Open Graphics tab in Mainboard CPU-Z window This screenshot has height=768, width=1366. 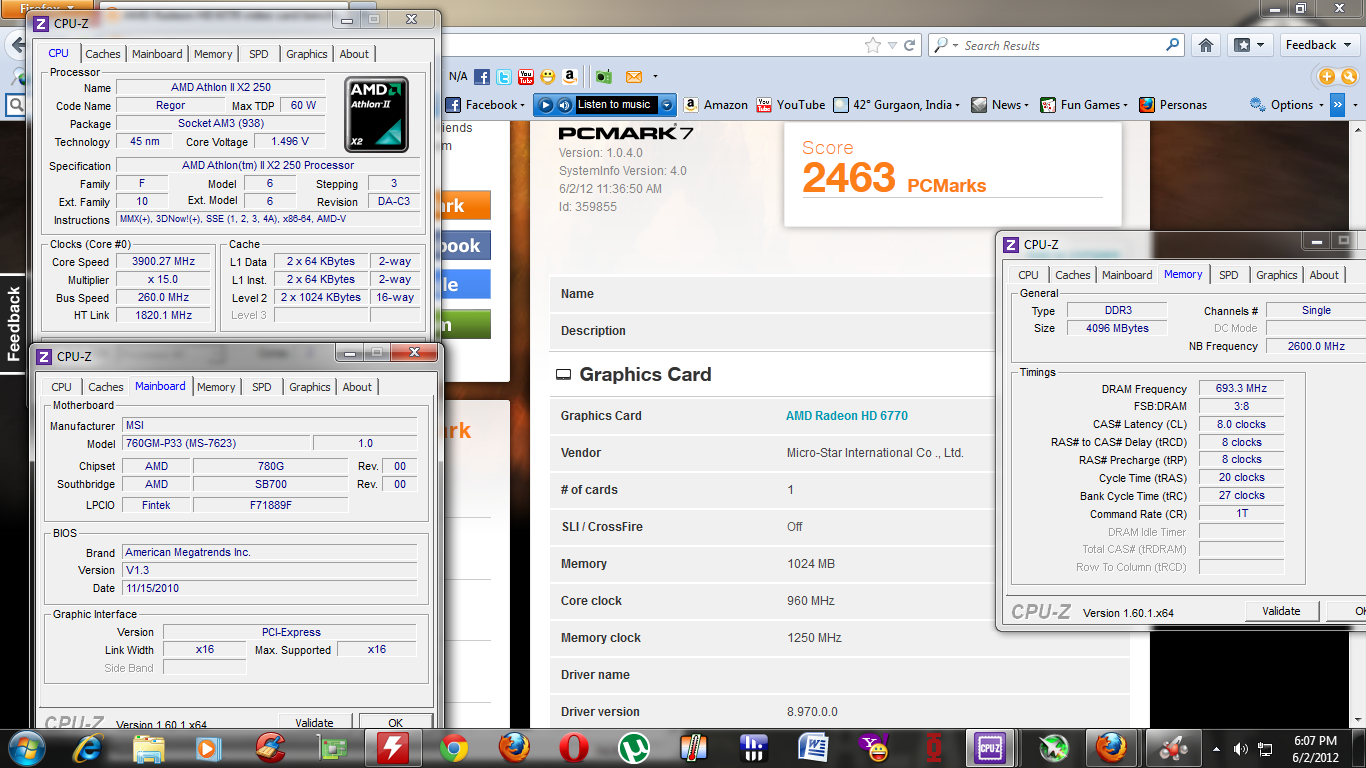(310, 387)
